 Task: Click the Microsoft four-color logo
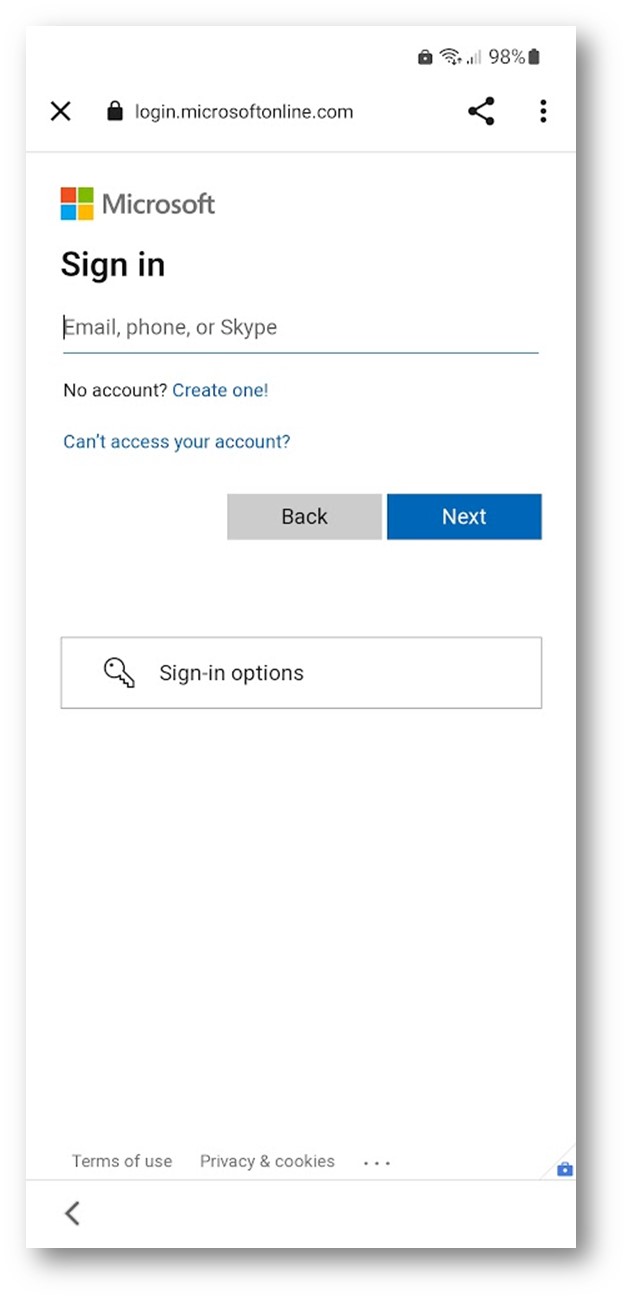coord(77,204)
